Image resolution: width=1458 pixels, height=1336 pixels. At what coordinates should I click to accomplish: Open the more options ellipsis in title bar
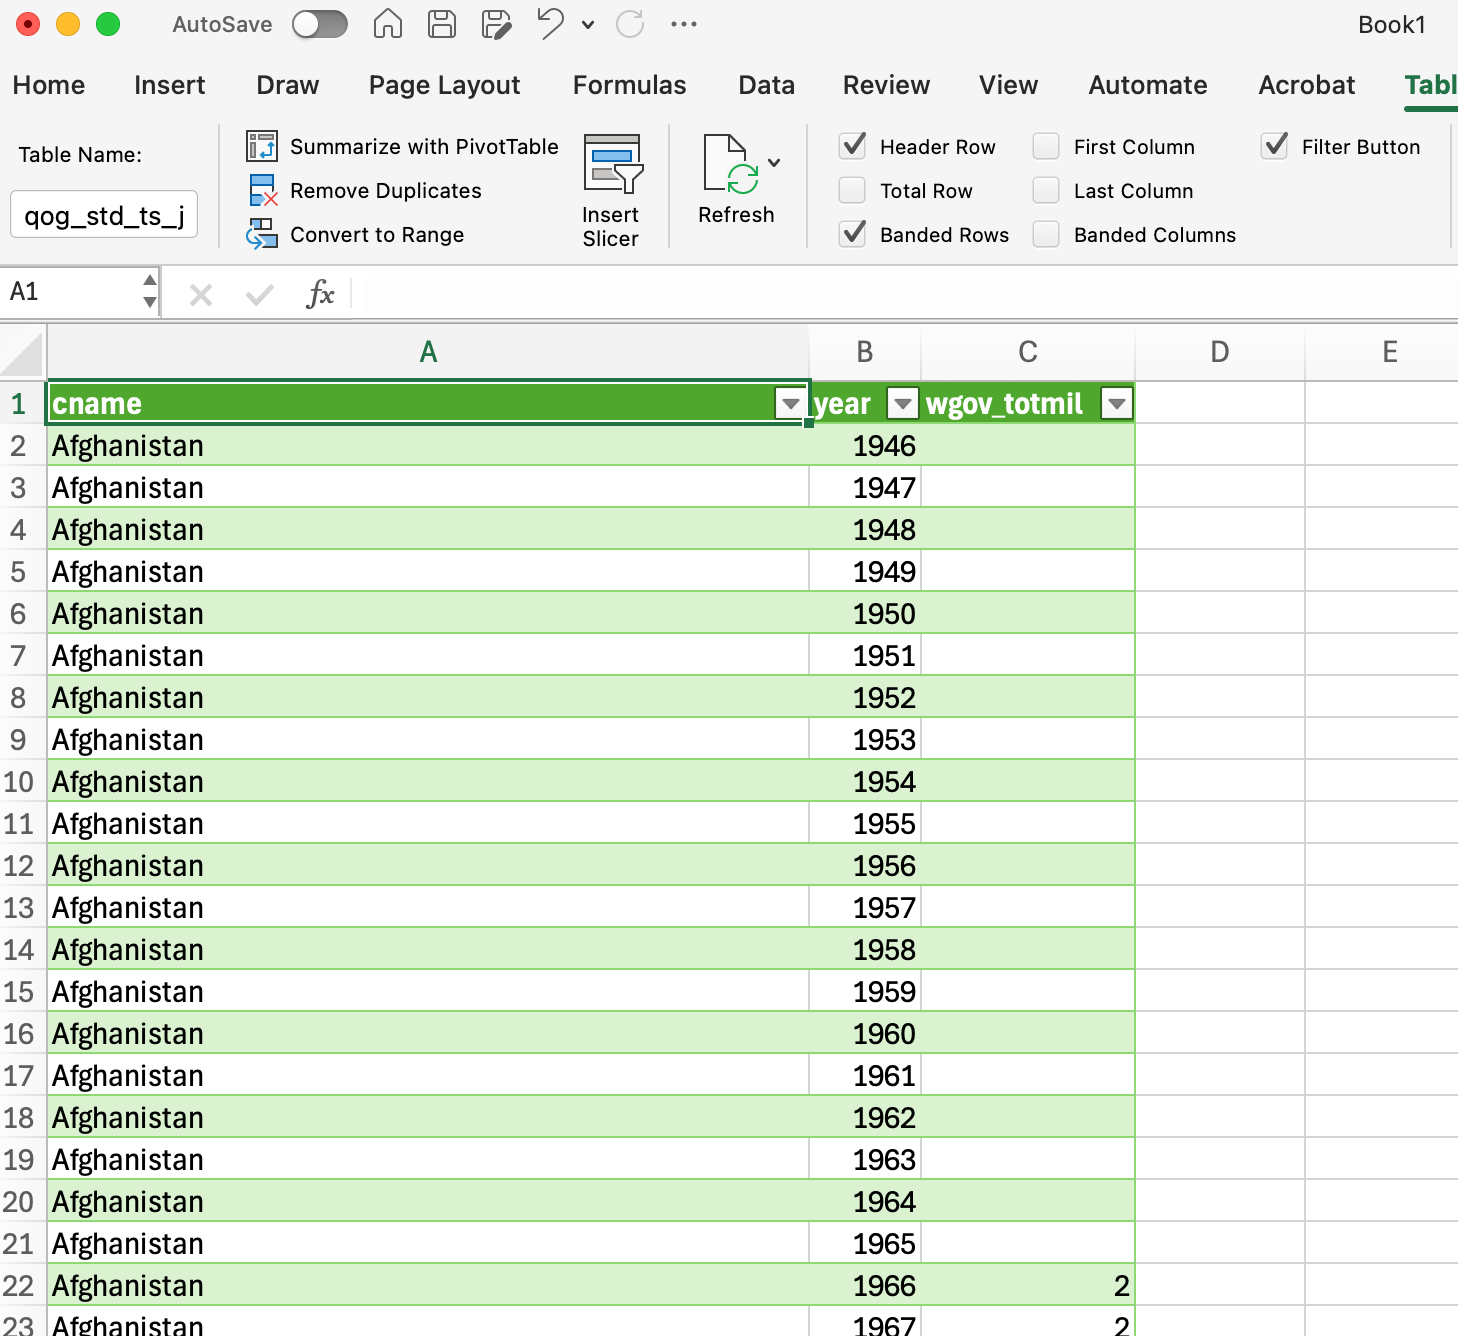[684, 24]
